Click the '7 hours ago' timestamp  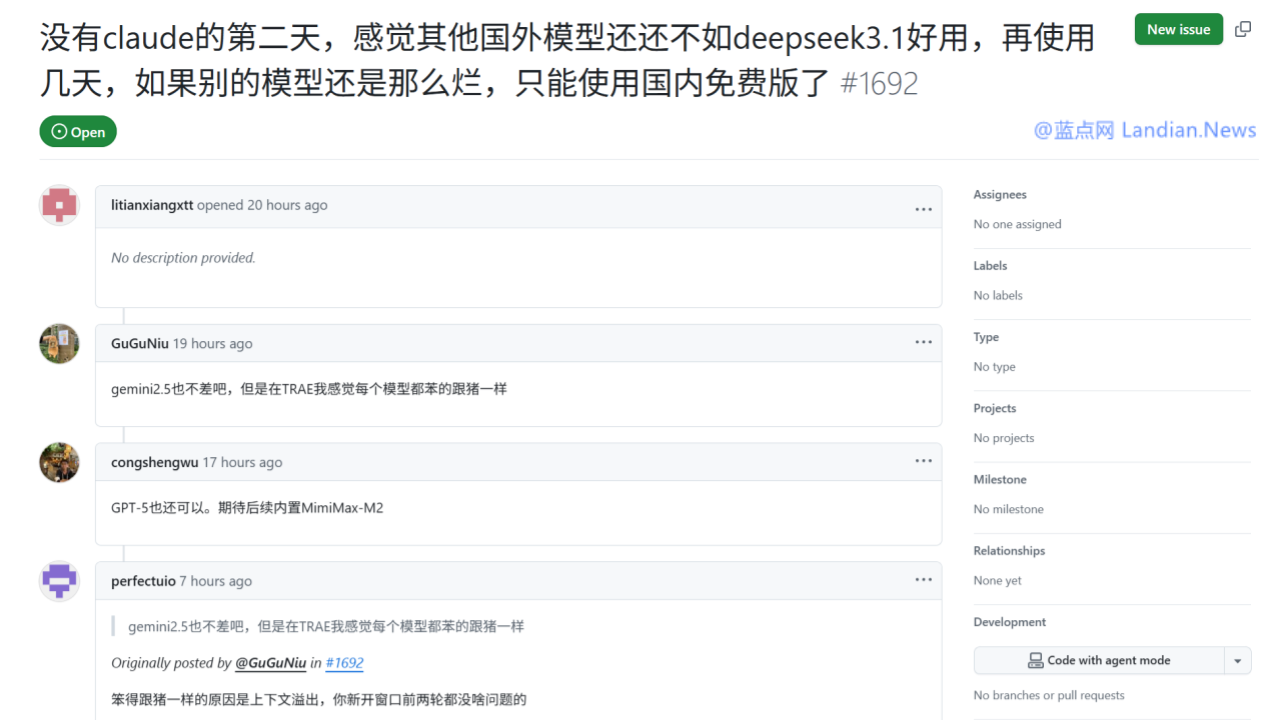(x=216, y=581)
